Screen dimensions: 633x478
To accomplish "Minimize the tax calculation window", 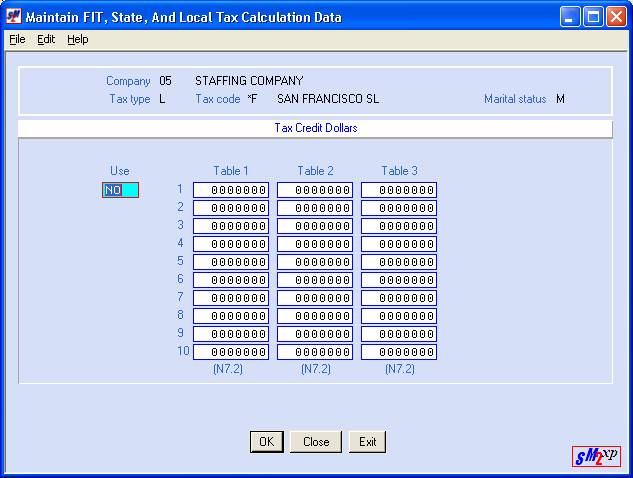I will pyautogui.click(x=569, y=17).
